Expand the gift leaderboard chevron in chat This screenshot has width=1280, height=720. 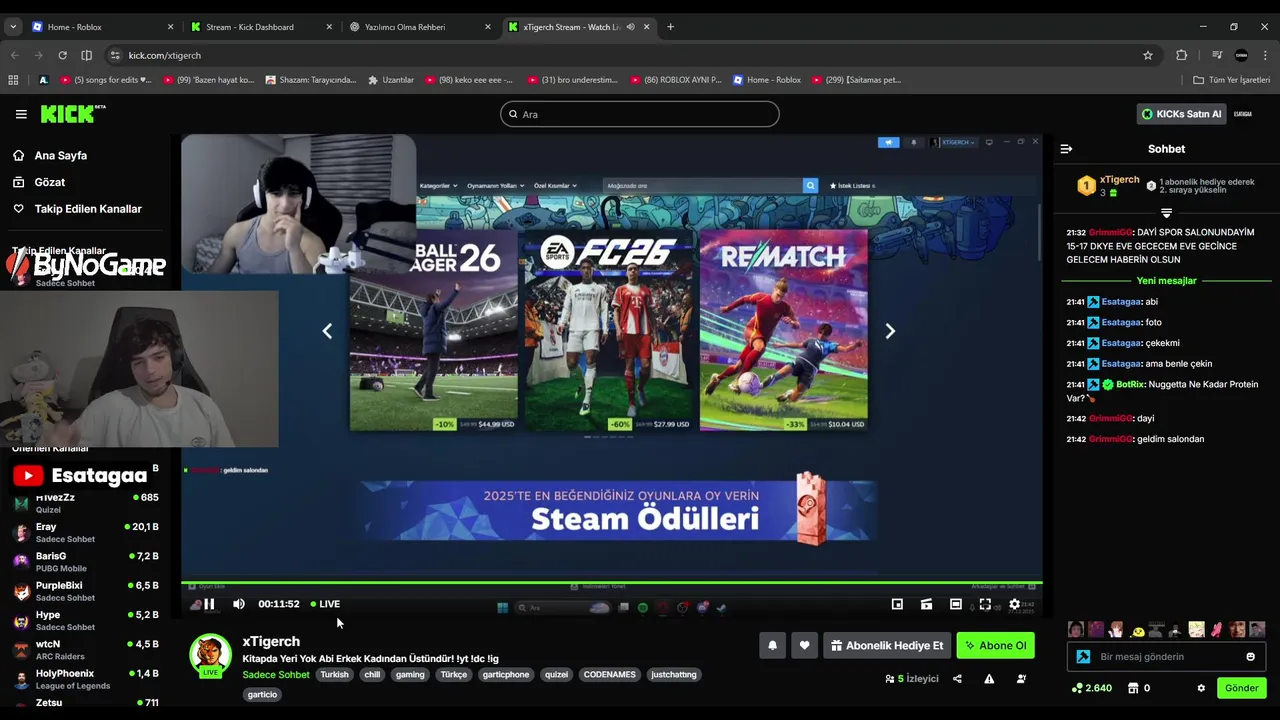point(1166,213)
